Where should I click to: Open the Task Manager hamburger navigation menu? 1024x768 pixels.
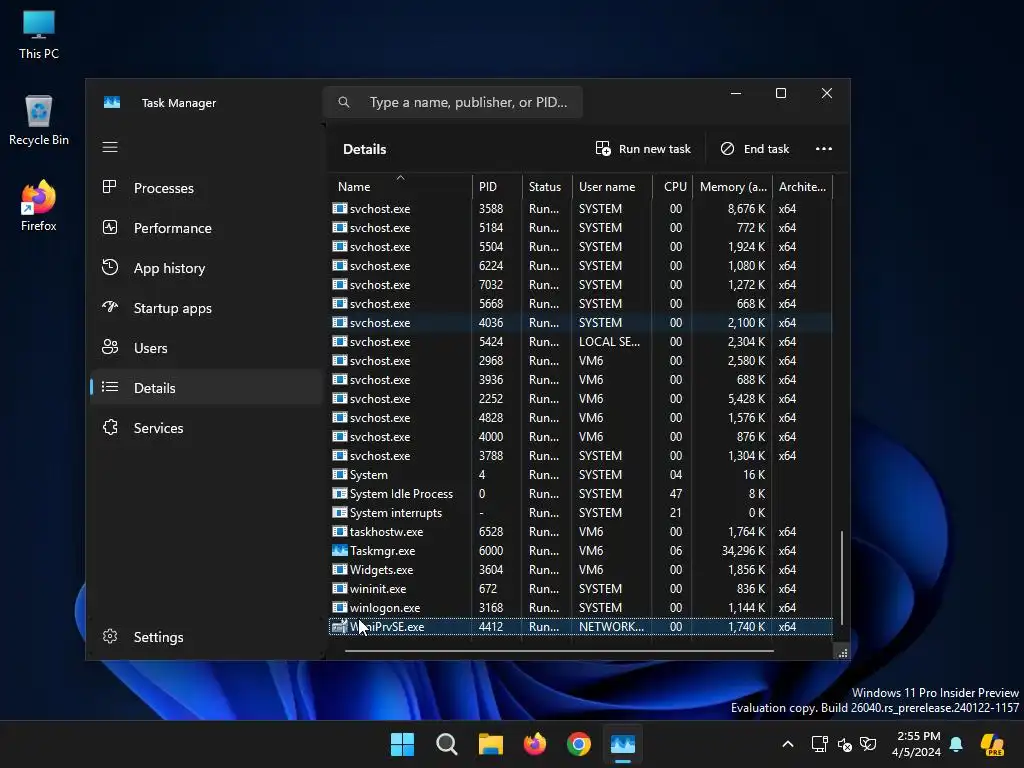tap(110, 147)
